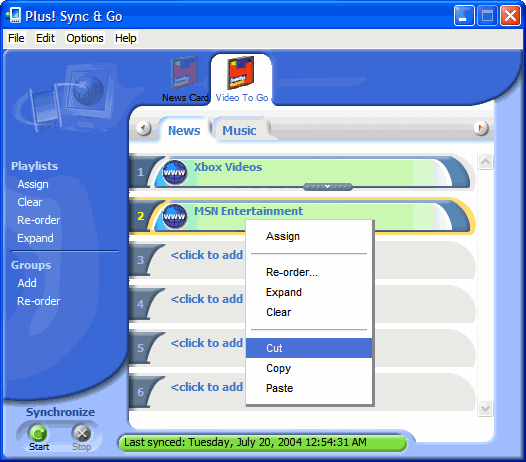This screenshot has width=526, height=462.
Task: Choose Cut in the context menu
Action: click(309, 348)
